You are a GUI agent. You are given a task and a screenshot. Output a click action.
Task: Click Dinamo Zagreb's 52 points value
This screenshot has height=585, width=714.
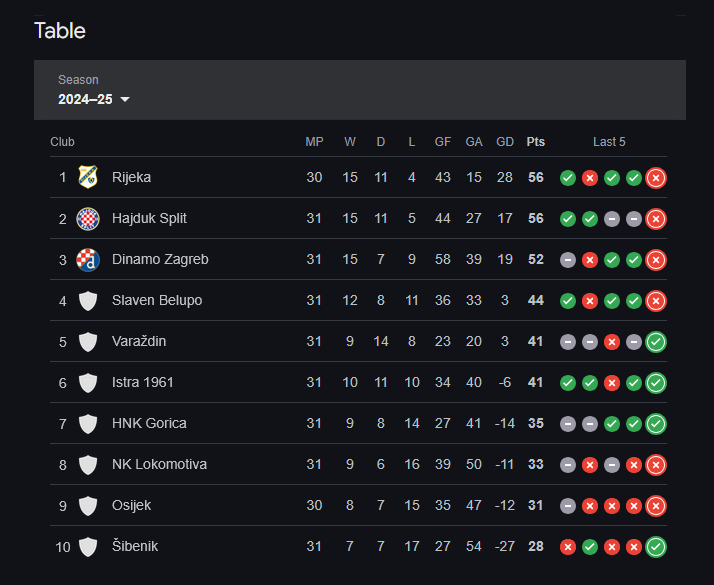(535, 259)
